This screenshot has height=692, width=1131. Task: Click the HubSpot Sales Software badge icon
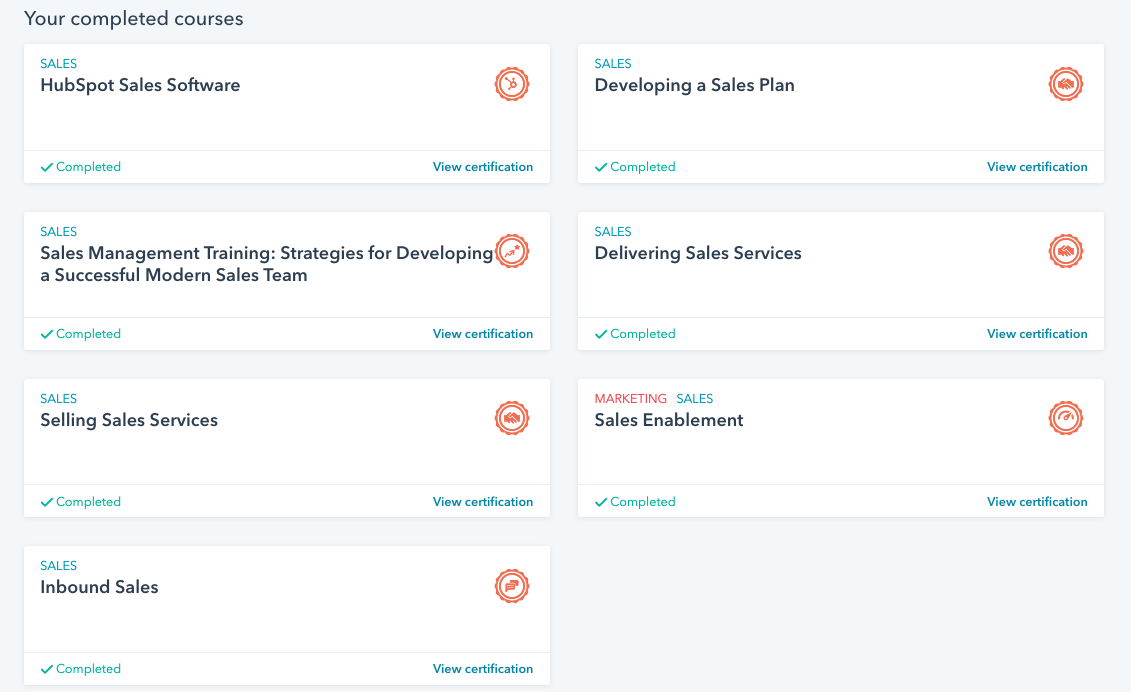coord(511,84)
